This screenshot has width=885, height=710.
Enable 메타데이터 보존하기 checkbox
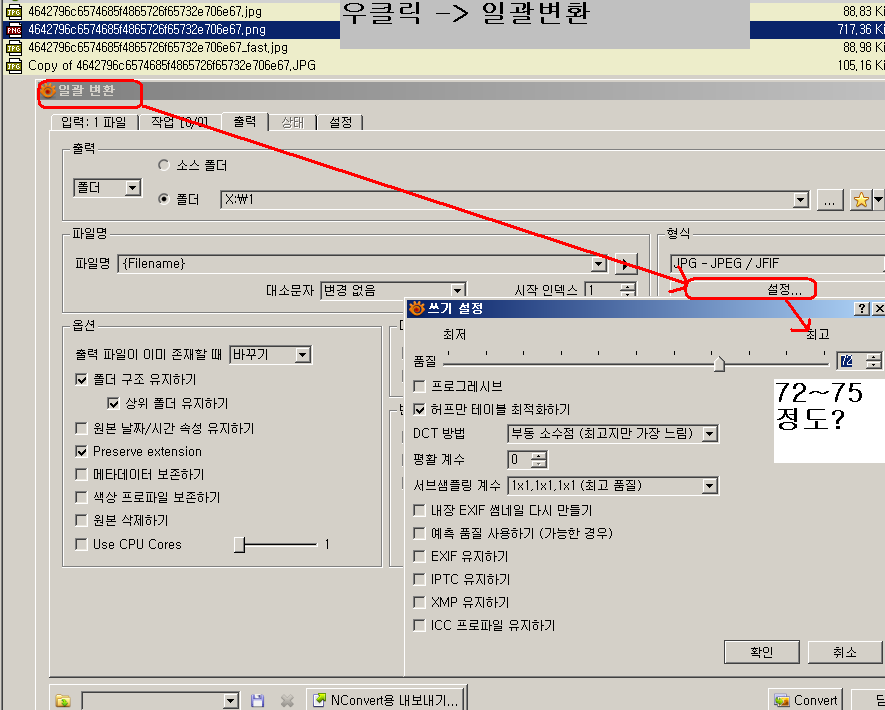(81, 474)
